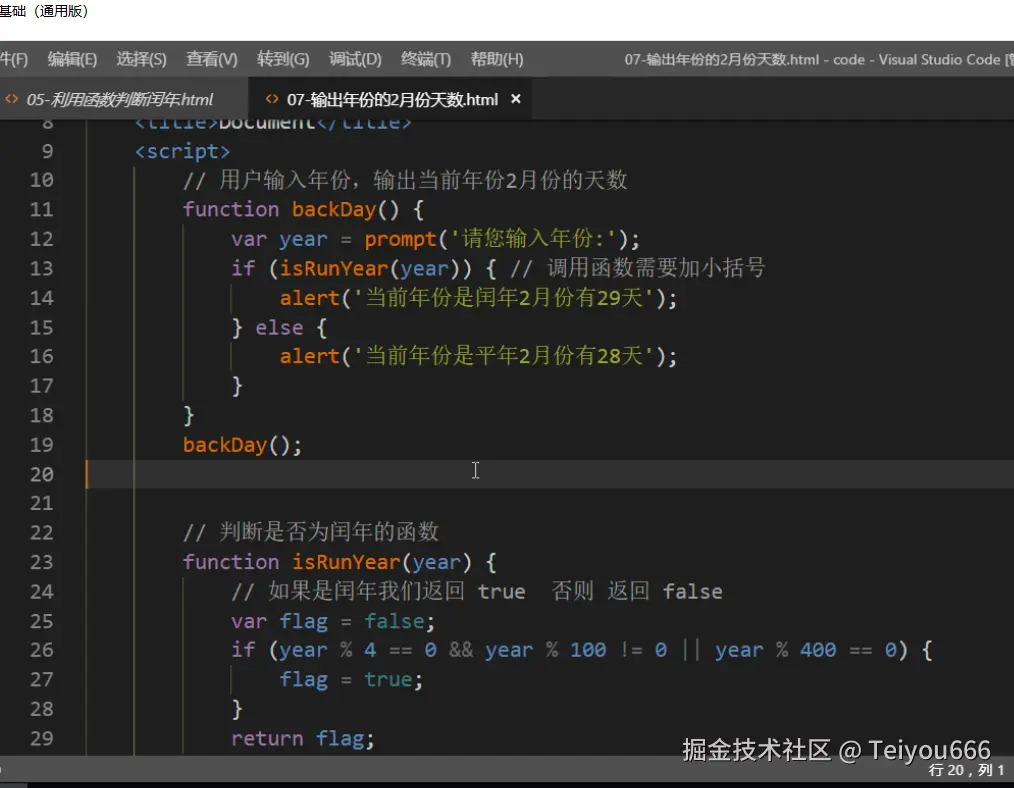Click backDay in the function declaration
The image size is (1014, 788).
point(334,209)
